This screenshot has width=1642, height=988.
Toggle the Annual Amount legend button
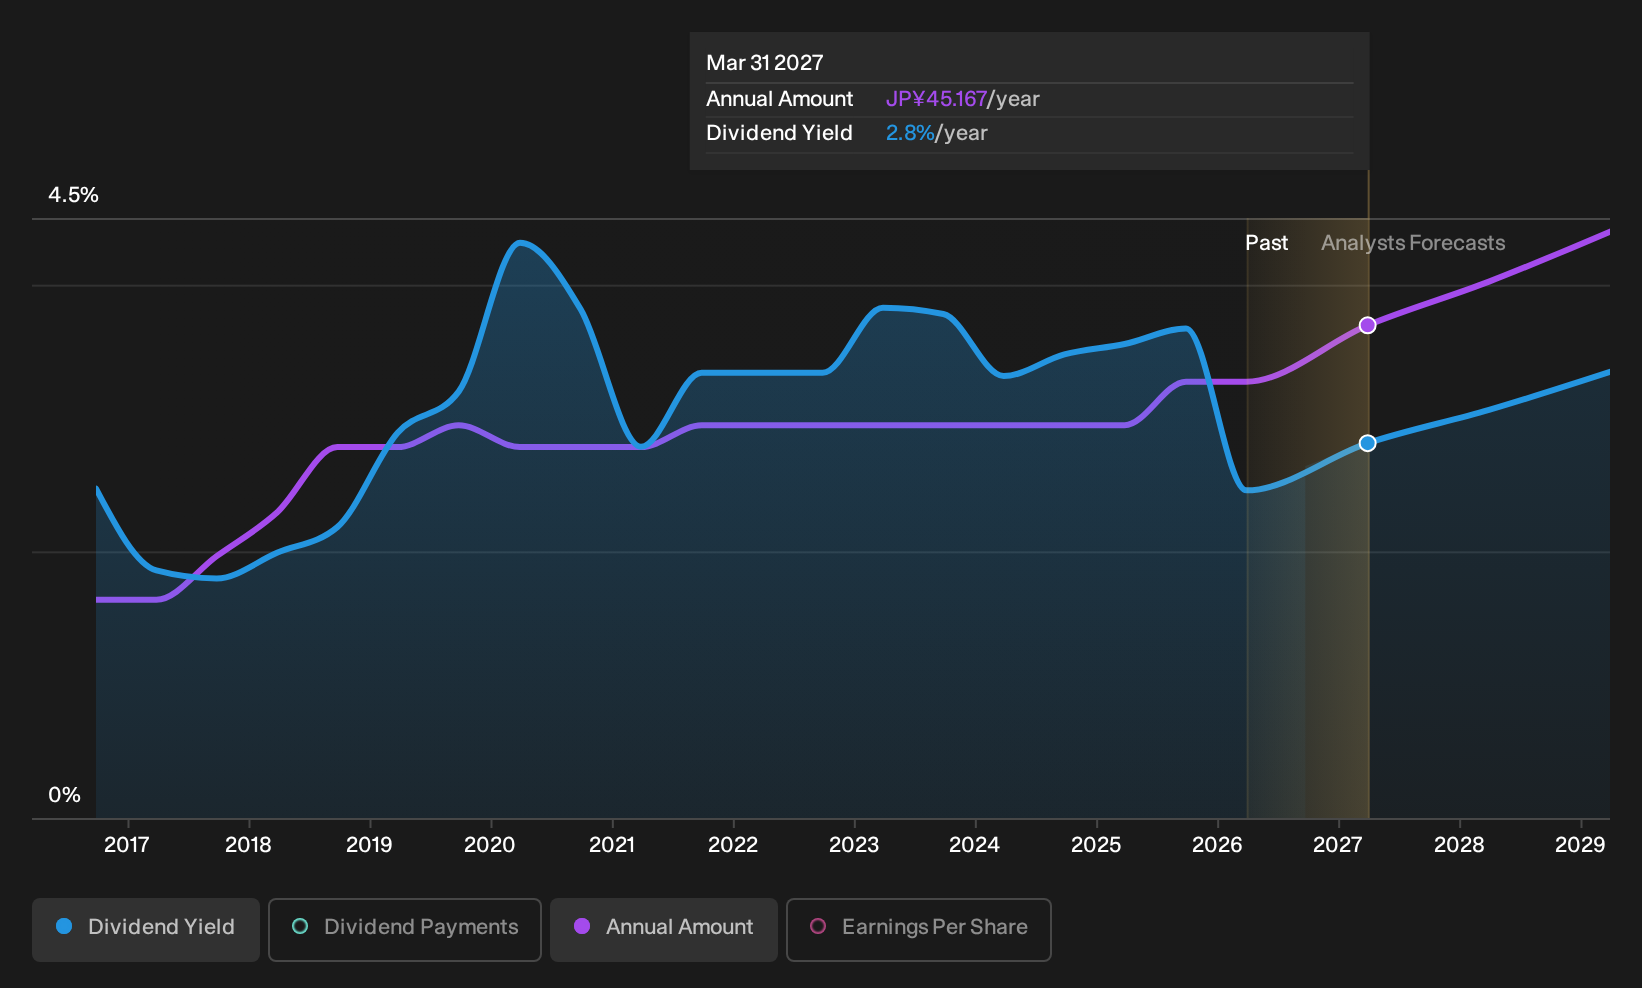point(664,930)
